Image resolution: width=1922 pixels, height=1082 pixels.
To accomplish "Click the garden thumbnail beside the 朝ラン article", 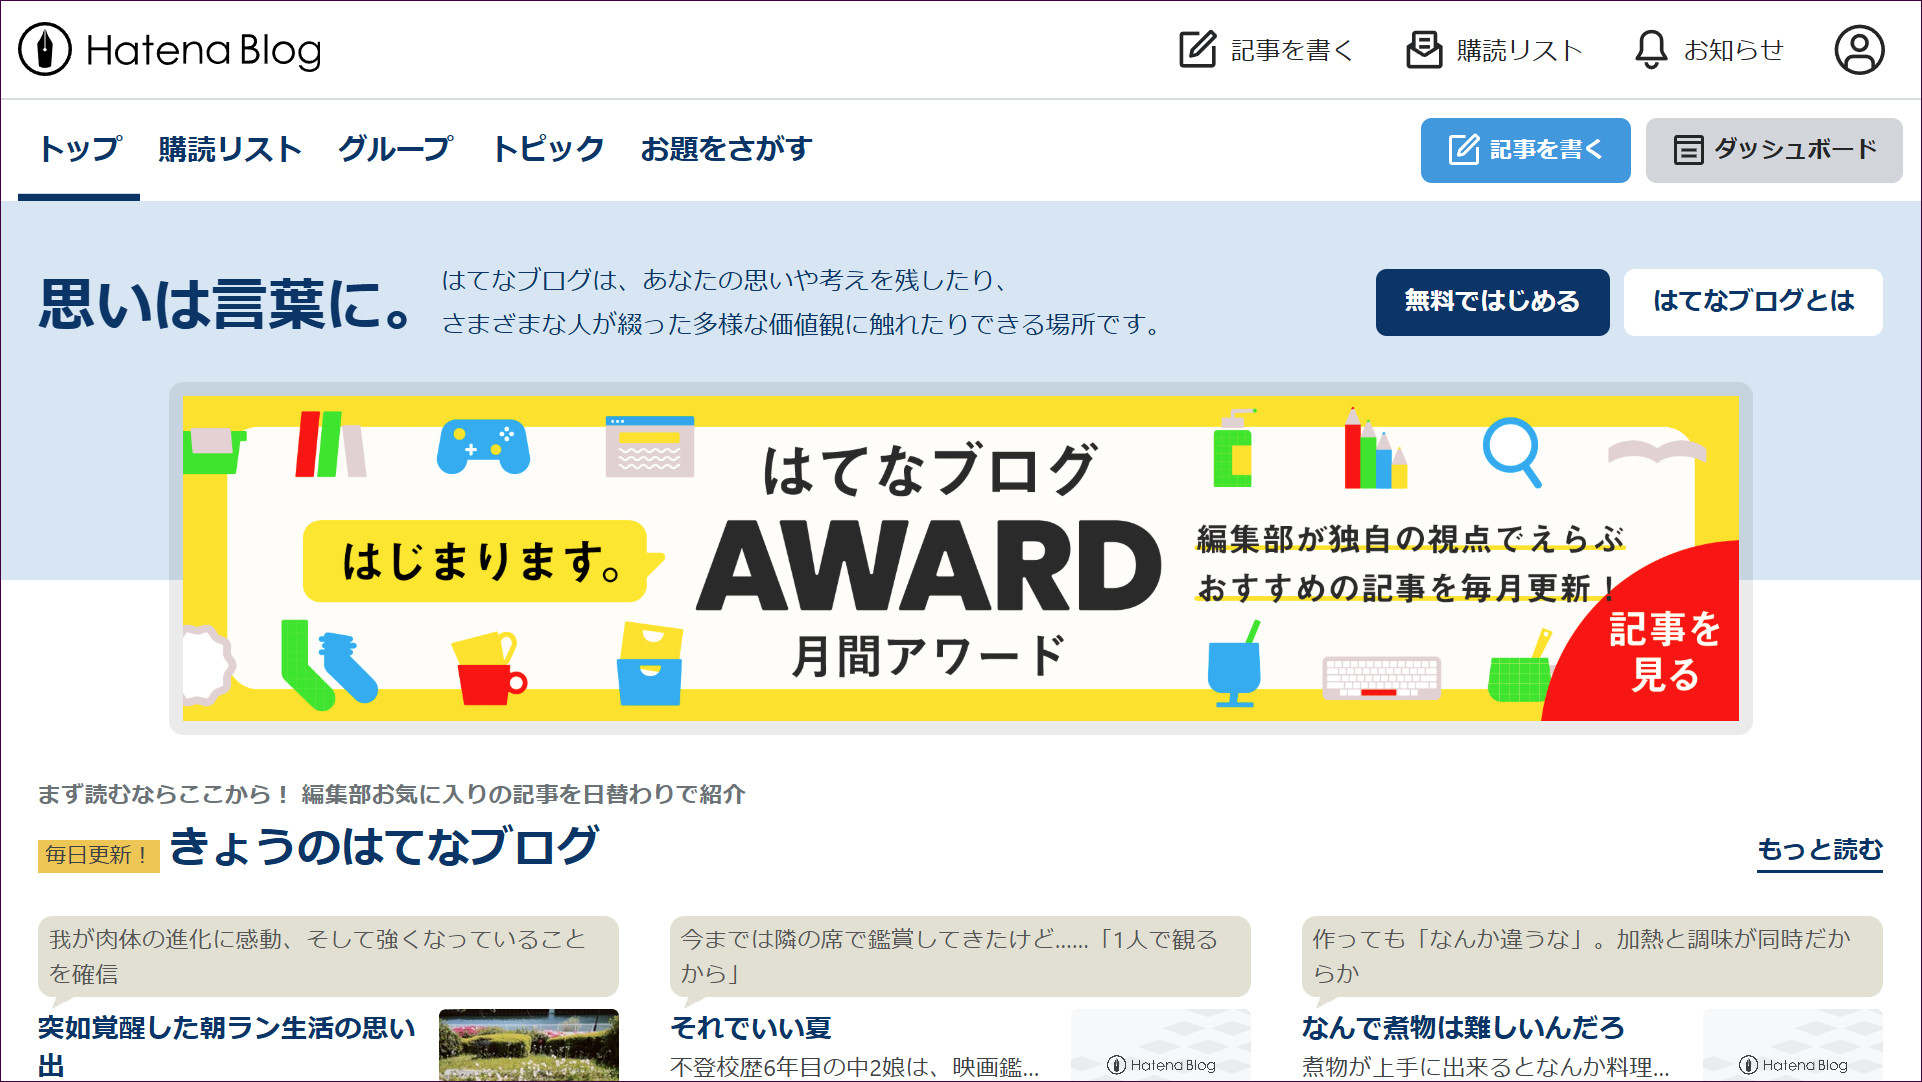I will tap(528, 1045).
